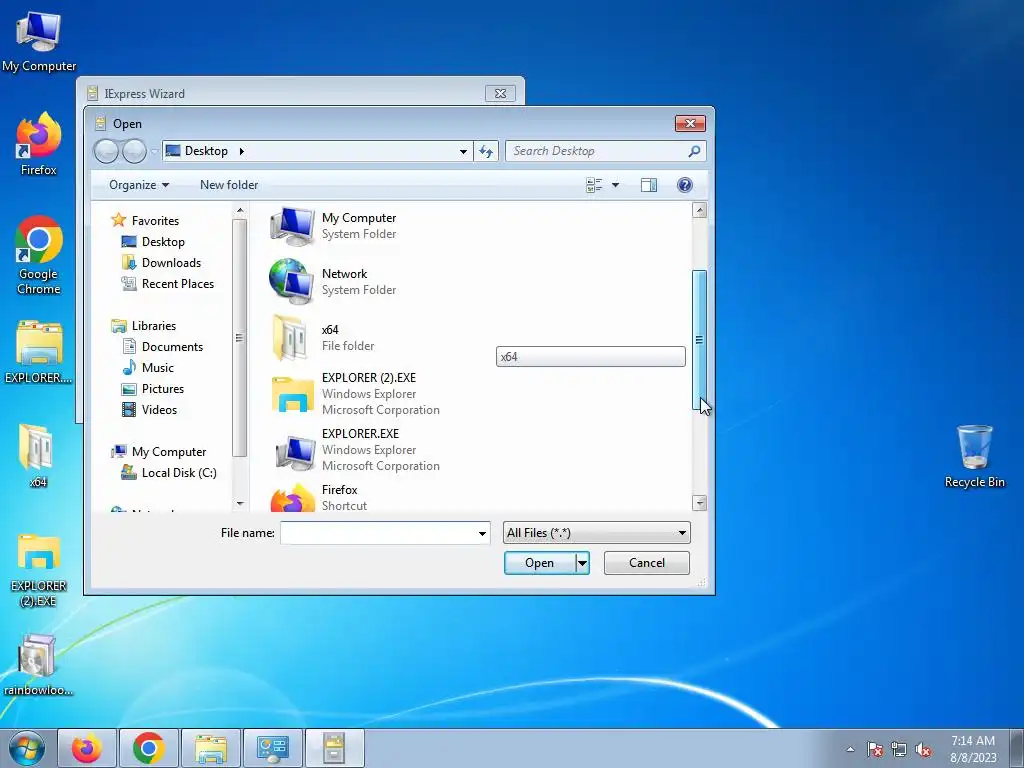Viewport: 1024px width, 768px height.
Task: Select My Computer system folder icon in file list
Action: (292, 226)
